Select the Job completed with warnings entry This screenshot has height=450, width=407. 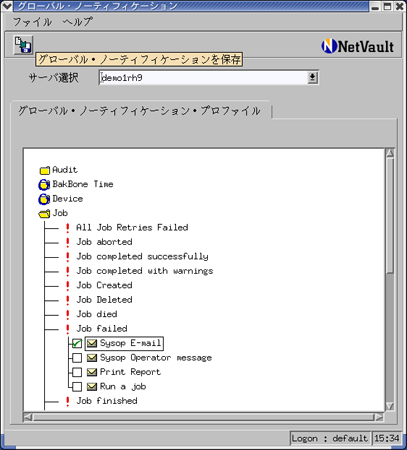145,271
